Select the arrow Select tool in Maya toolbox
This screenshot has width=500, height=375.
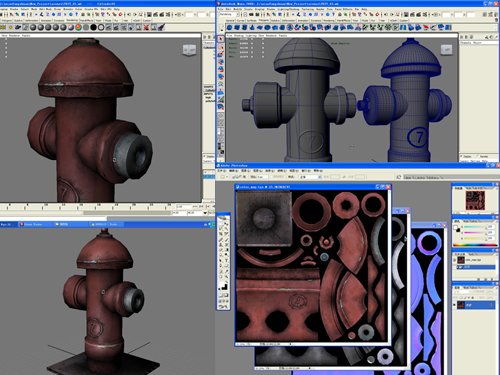pos(221,39)
